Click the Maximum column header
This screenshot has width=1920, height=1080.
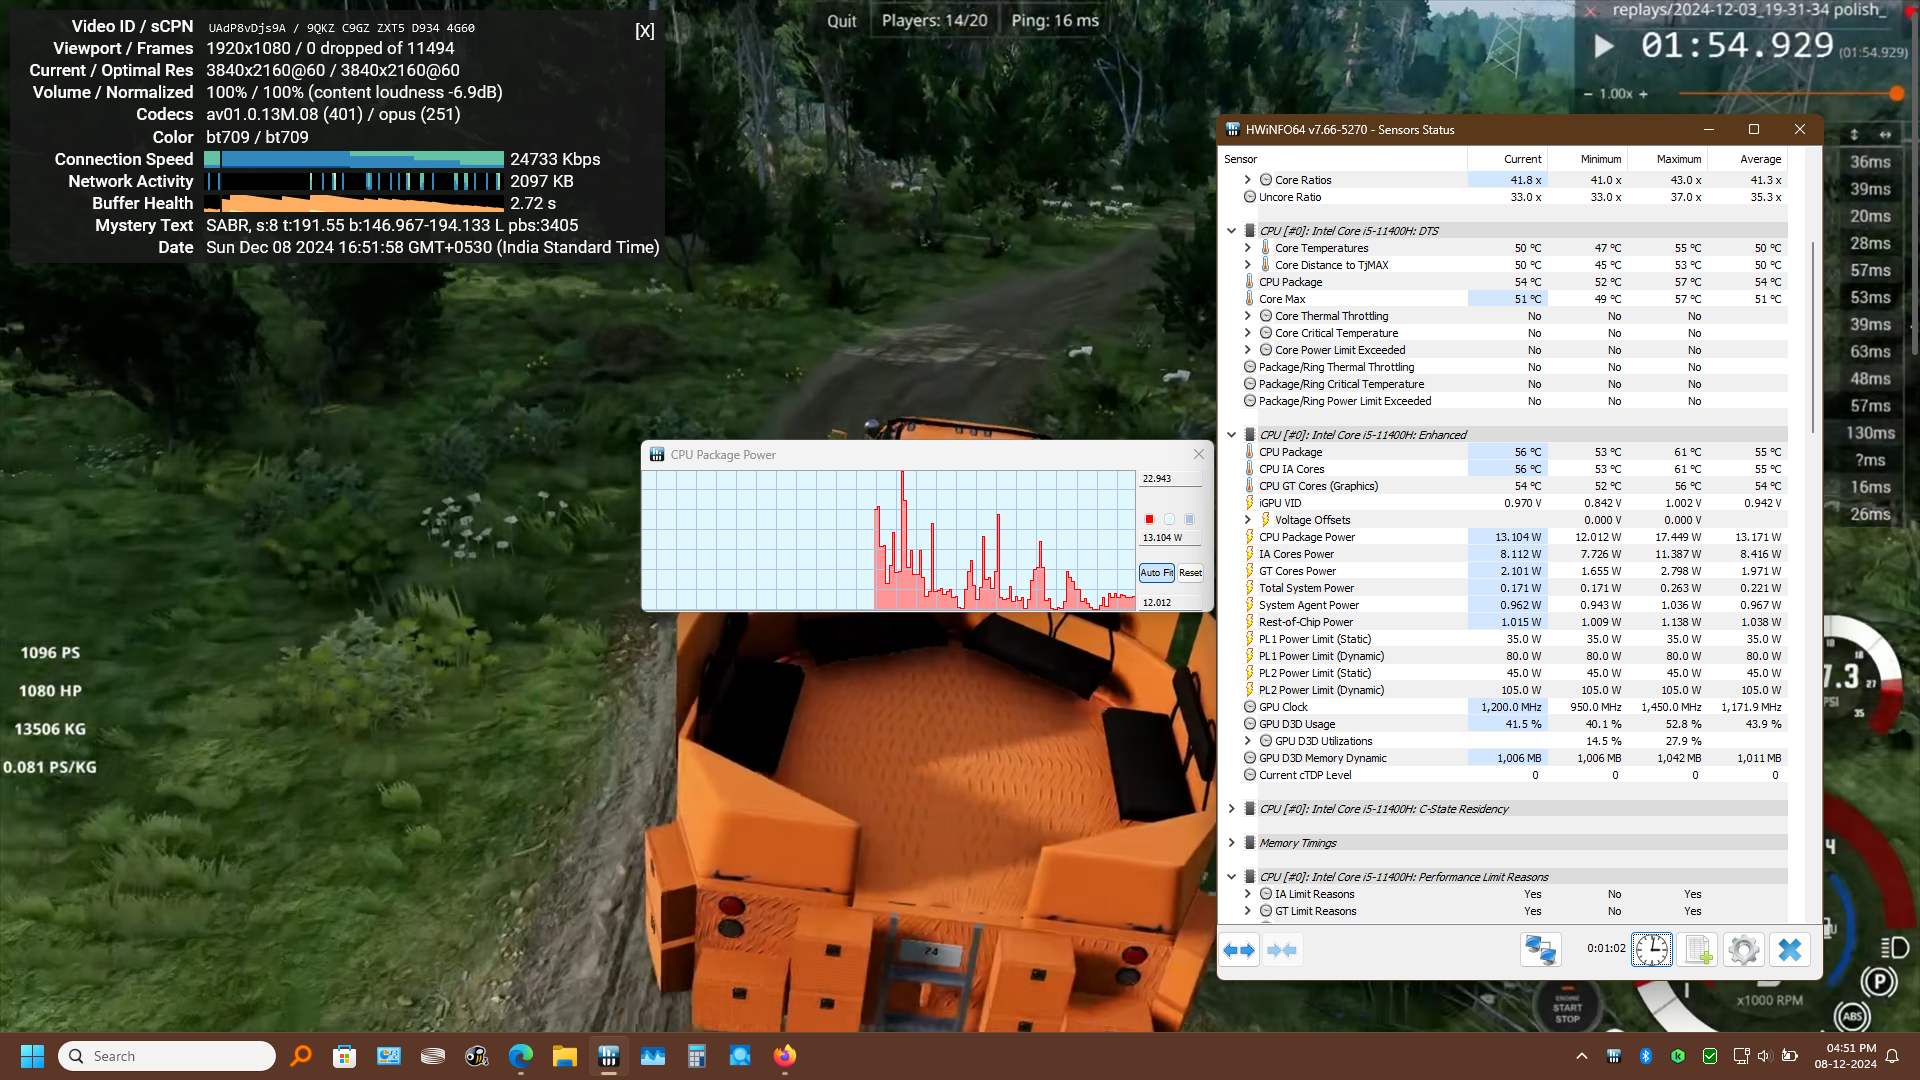coord(1678,159)
